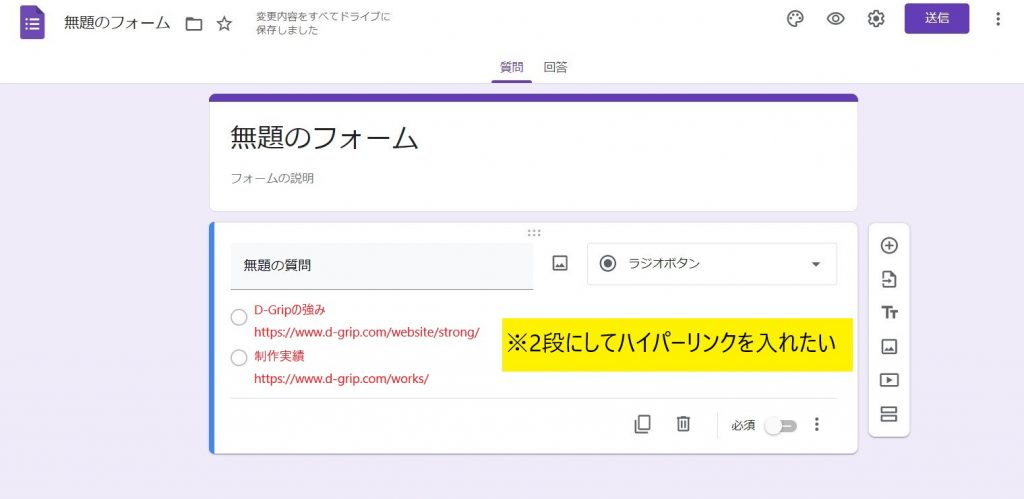Delete the question with trash icon

pyautogui.click(x=683, y=424)
